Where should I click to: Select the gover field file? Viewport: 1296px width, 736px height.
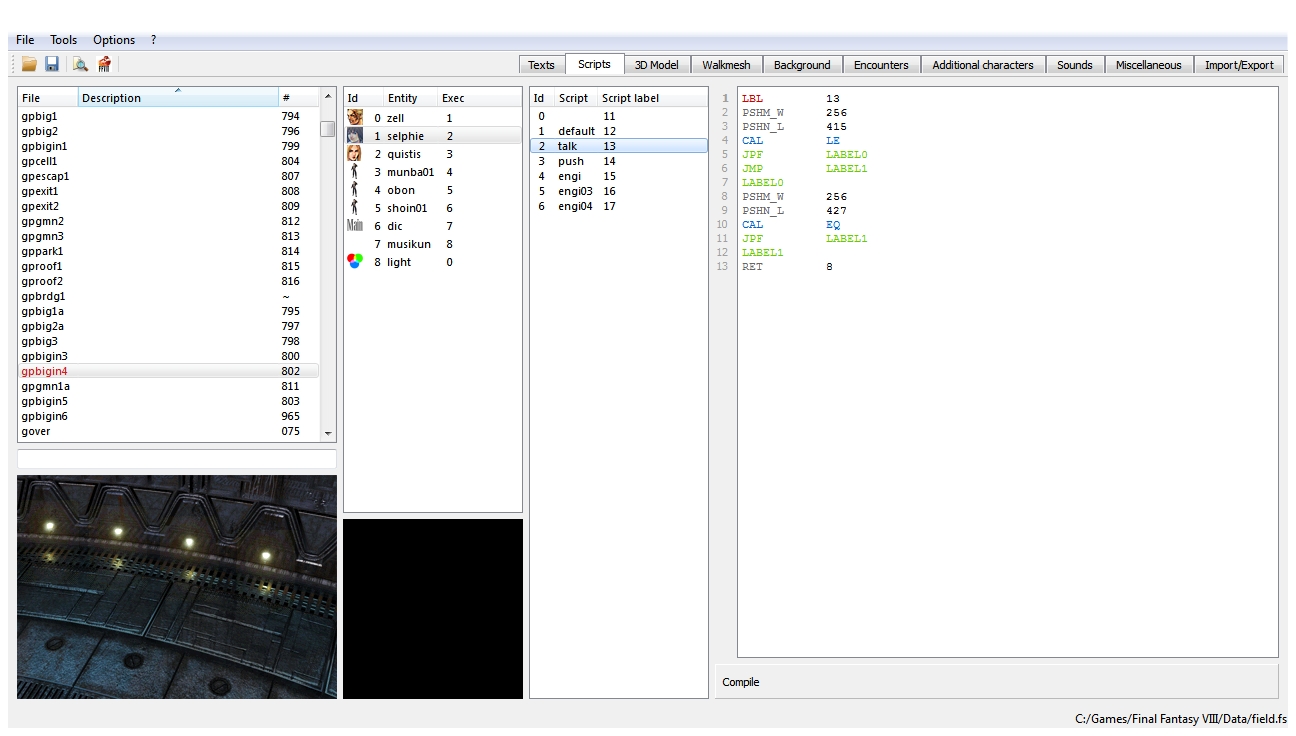[168, 431]
